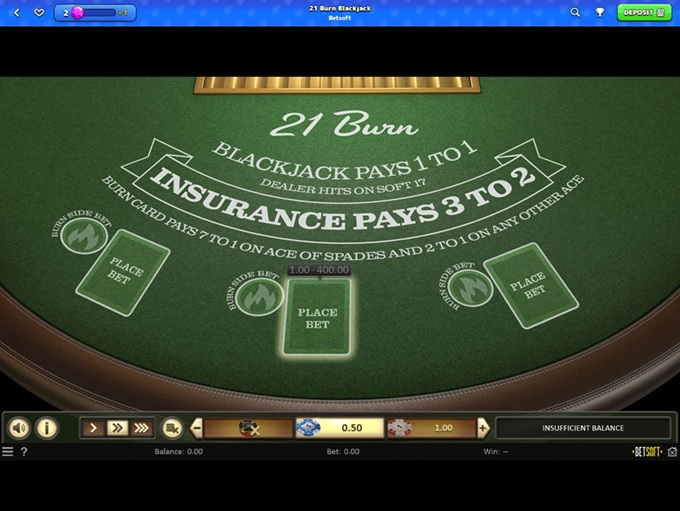This screenshot has height=511, width=680.
Task: Click the green Deposit button
Action: tap(644, 13)
